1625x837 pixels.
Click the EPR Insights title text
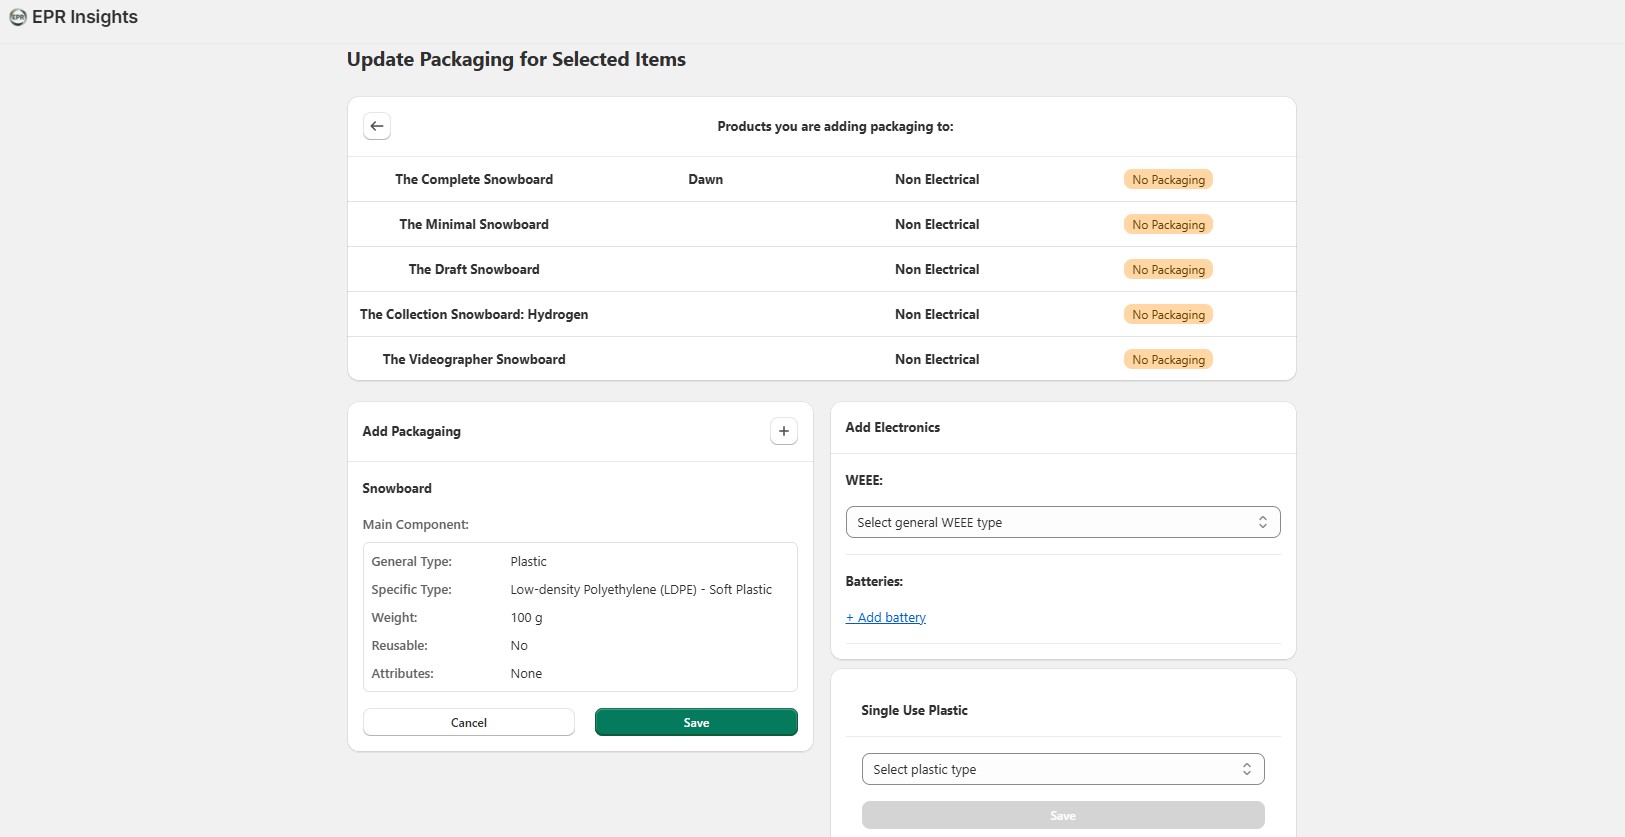pyautogui.click(x=85, y=17)
